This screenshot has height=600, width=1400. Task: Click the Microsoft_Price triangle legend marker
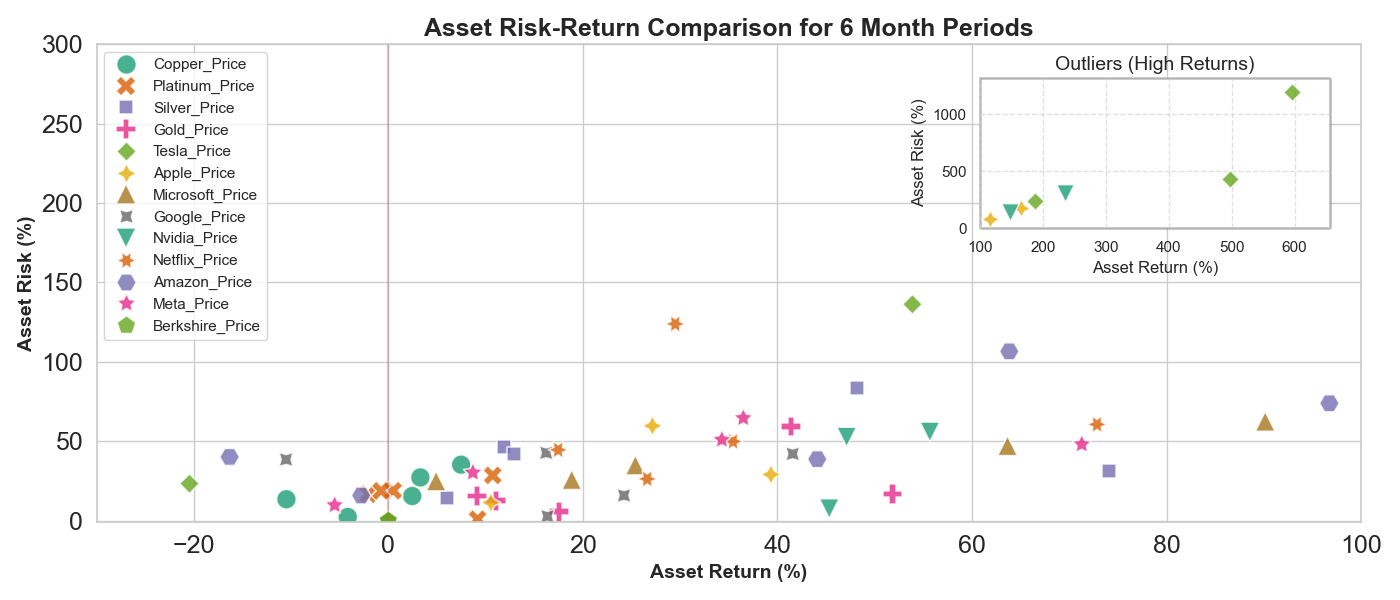coord(126,194)
